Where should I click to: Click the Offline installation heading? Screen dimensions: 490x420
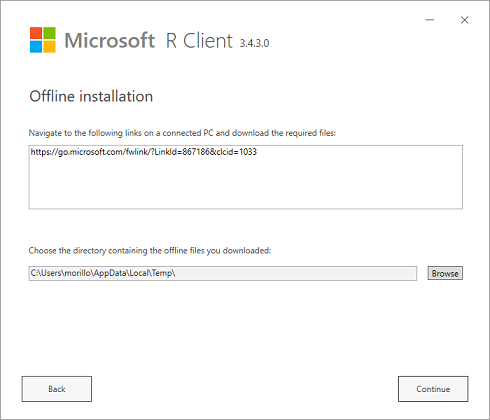pyautogui.click(x=91, y=96)
